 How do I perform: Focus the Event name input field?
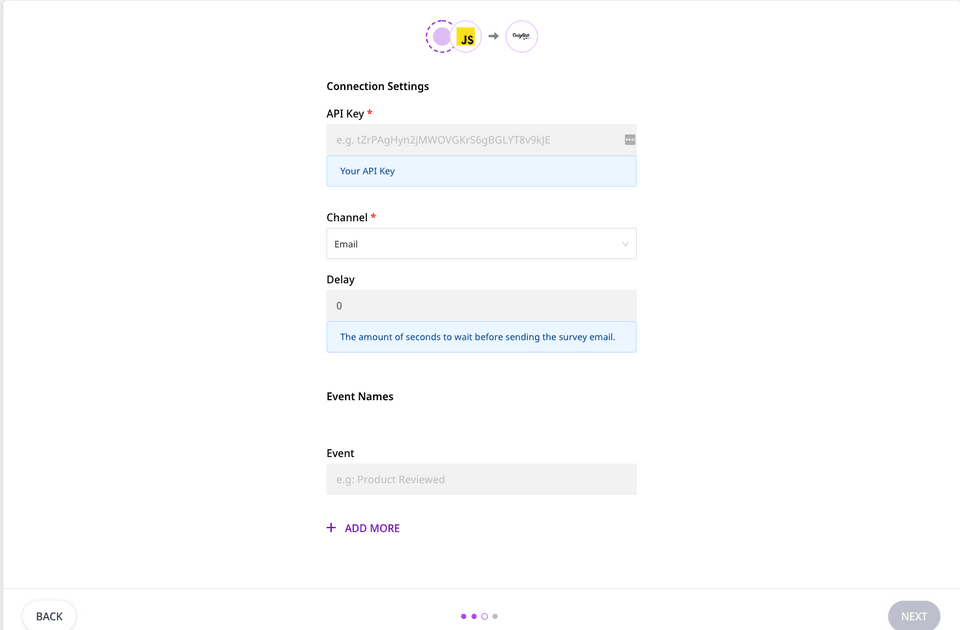click(x=481, y=479)
